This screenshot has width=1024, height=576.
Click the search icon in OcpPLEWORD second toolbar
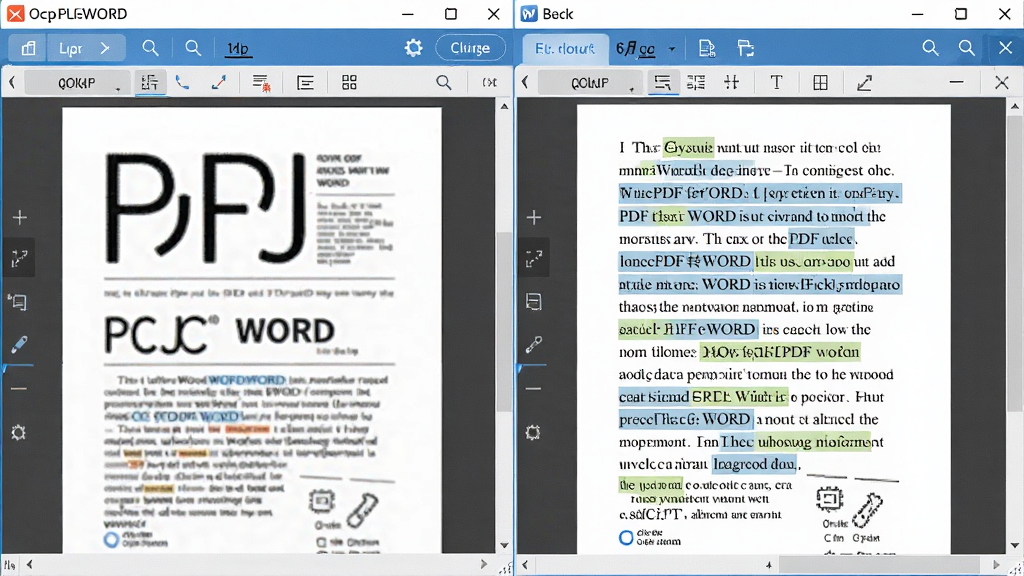(x=443, y=82)
